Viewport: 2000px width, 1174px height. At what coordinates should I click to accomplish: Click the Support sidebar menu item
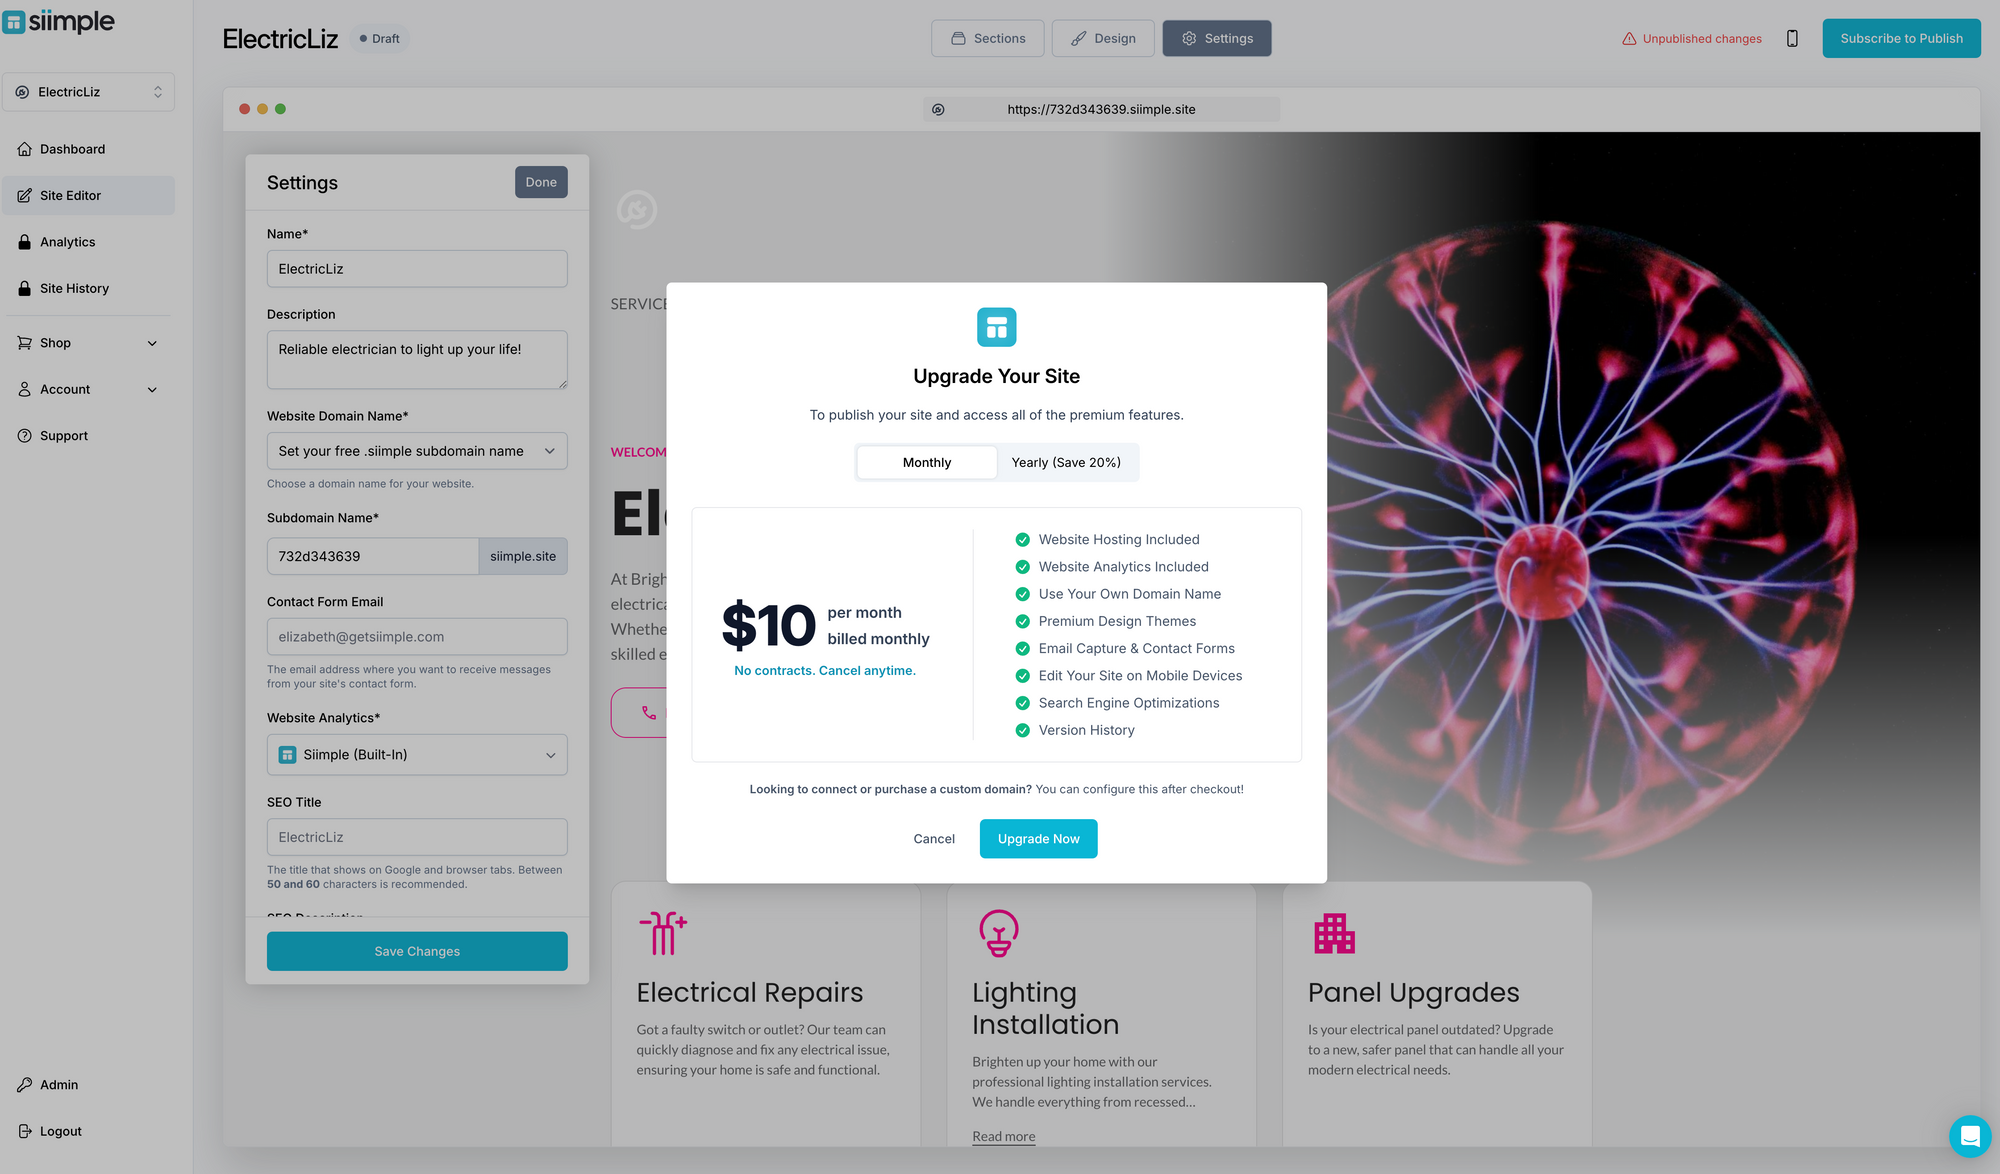coord(64,435)
